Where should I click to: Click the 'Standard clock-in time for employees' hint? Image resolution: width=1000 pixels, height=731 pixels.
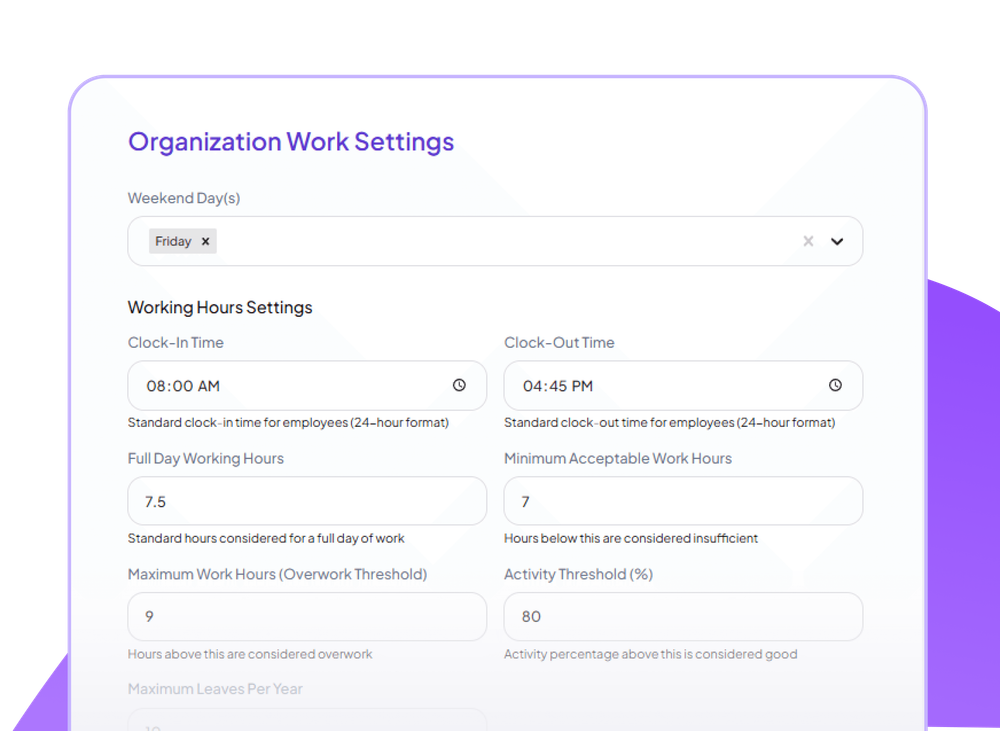[288, 422]
